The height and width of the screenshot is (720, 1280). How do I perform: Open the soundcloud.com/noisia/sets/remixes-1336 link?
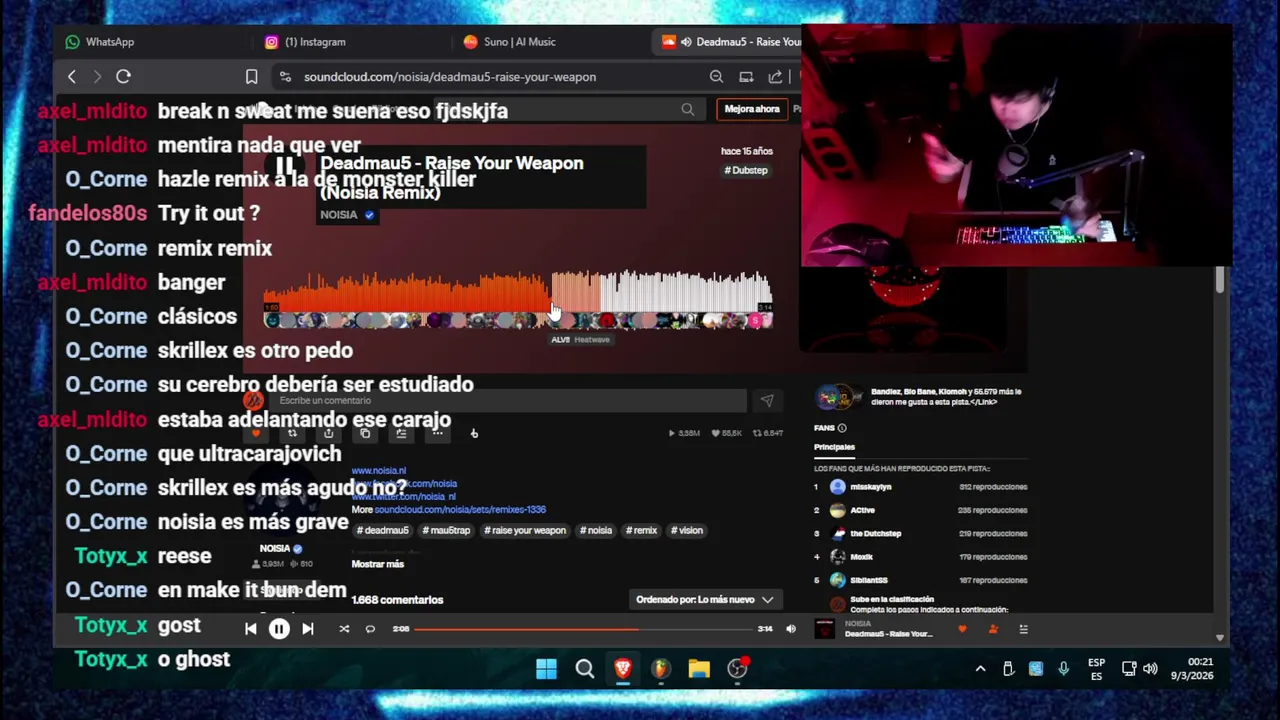(460, 510)
